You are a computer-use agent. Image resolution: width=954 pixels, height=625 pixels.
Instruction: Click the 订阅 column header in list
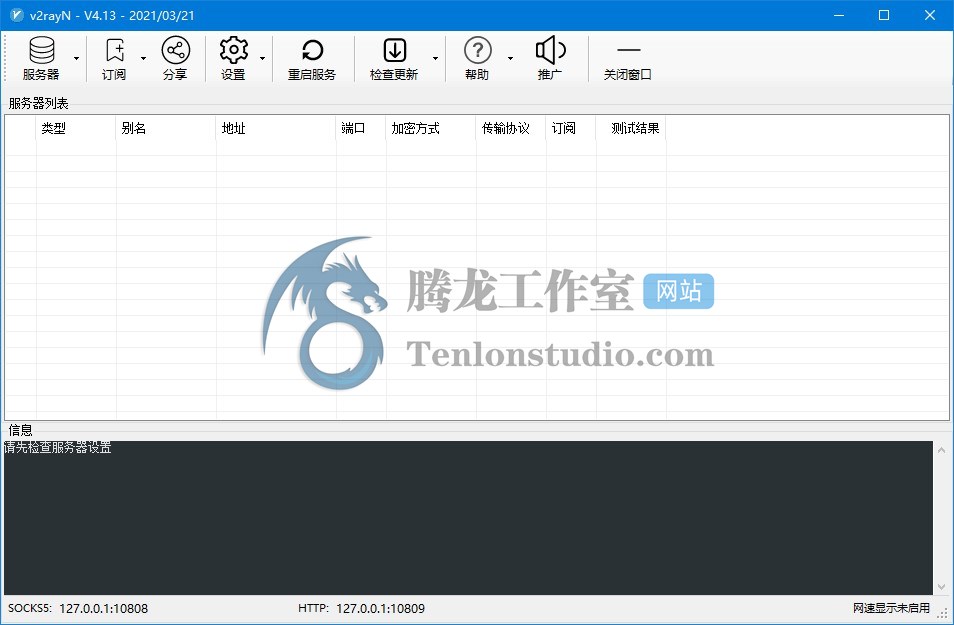pyautogui.click(x=571, y=128)
